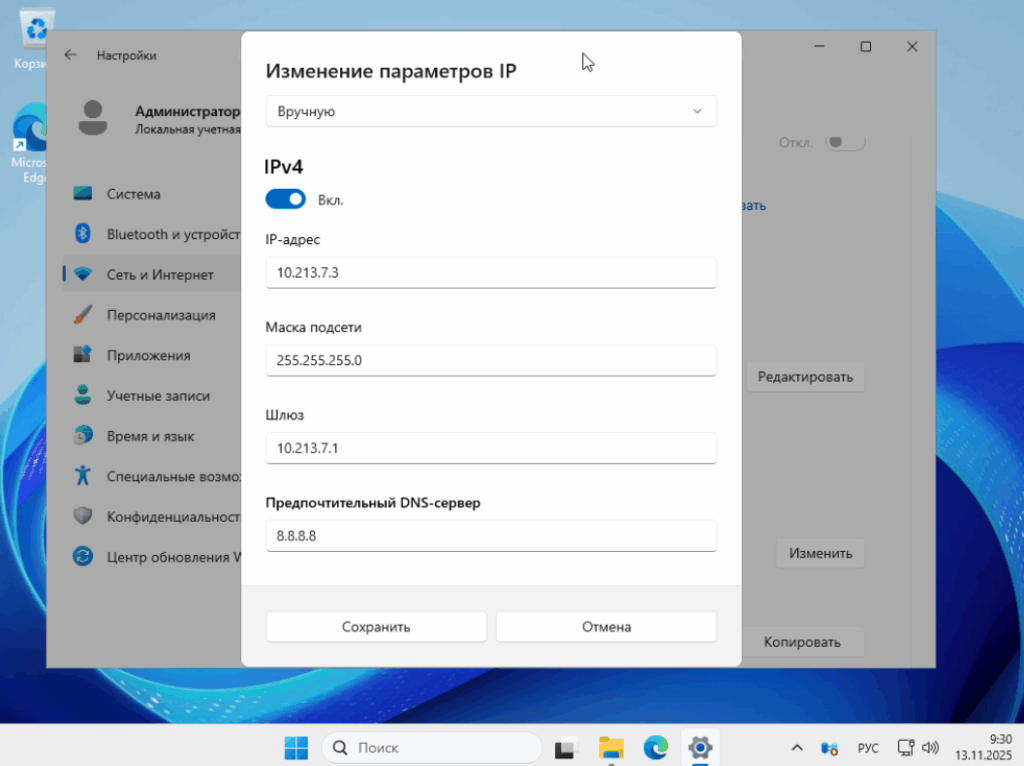Open the Время и язык clock icon
Screen dimensions: 1024x766
83,435
